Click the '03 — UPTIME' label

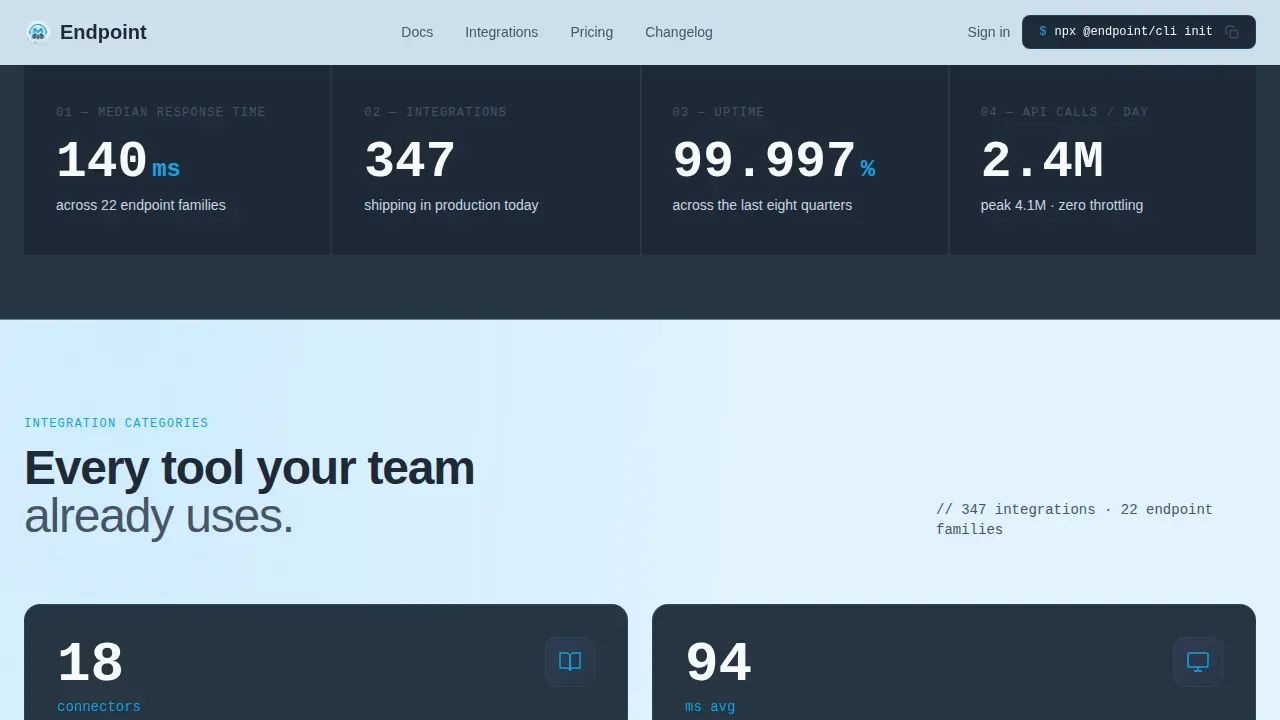click(x=718, y=112)
